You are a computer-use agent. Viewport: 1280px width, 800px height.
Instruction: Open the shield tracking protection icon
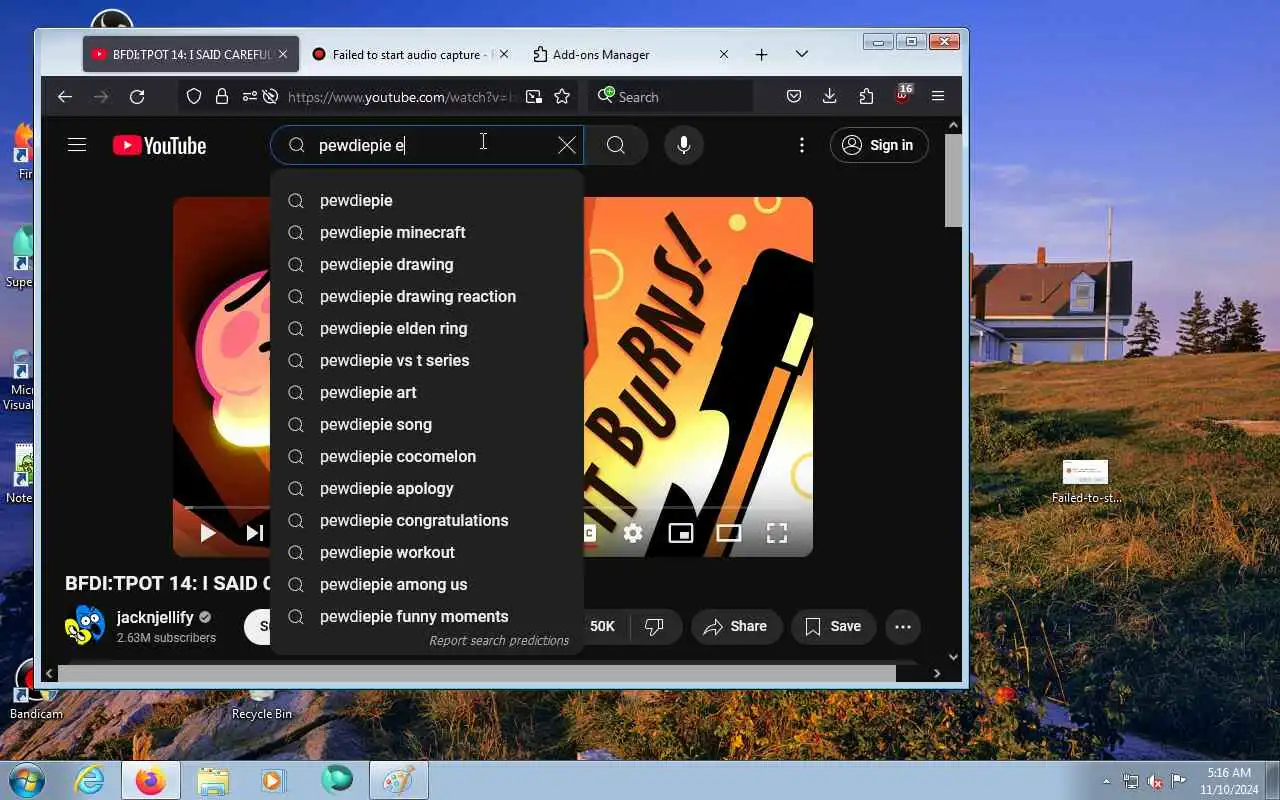(194, 97)
